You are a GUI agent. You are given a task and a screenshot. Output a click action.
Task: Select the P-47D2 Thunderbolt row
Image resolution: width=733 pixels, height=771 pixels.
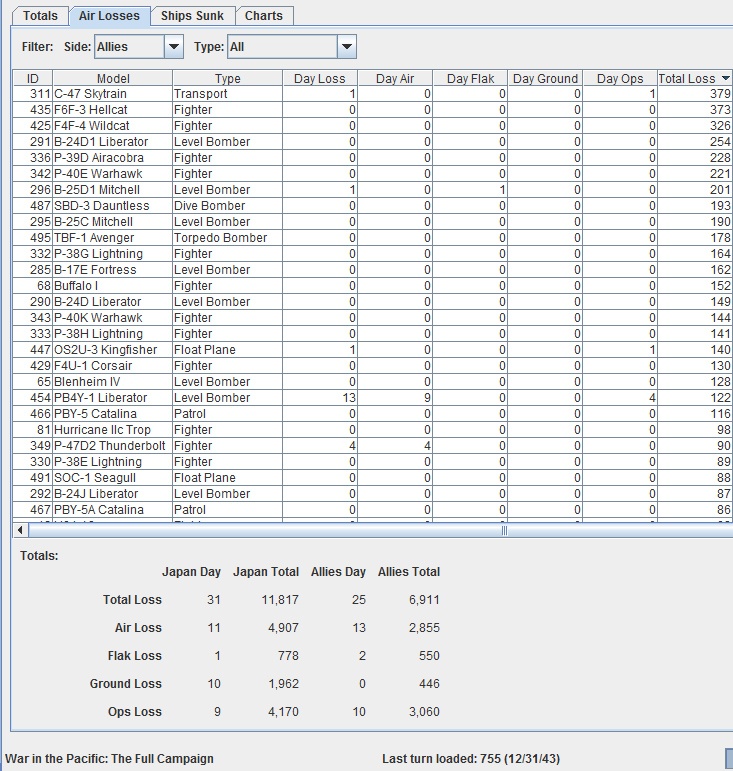[373, 446]
